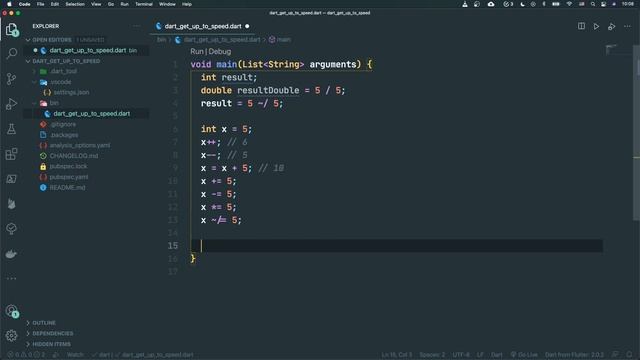
Task: Open the Terminal menu
Action: coord(144,4)
